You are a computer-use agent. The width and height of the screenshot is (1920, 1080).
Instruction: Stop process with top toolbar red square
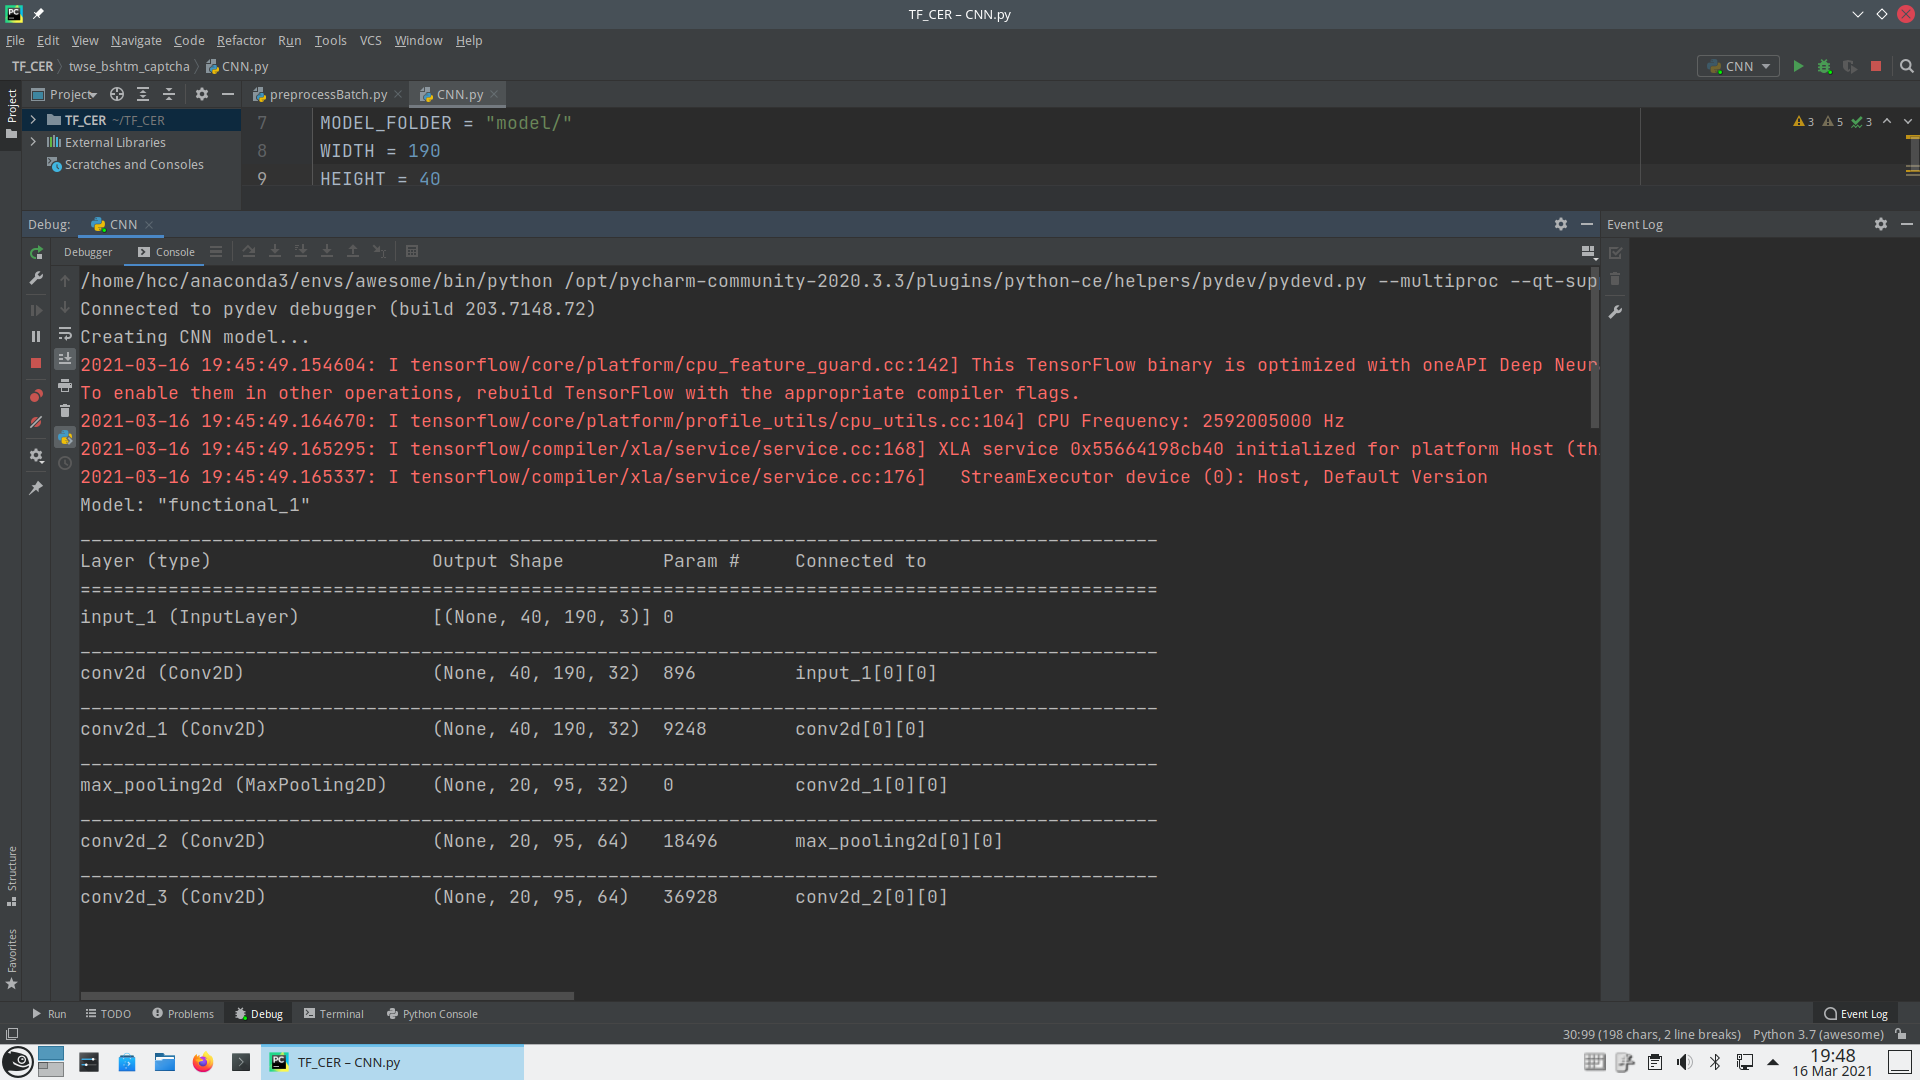point(1876,66)
